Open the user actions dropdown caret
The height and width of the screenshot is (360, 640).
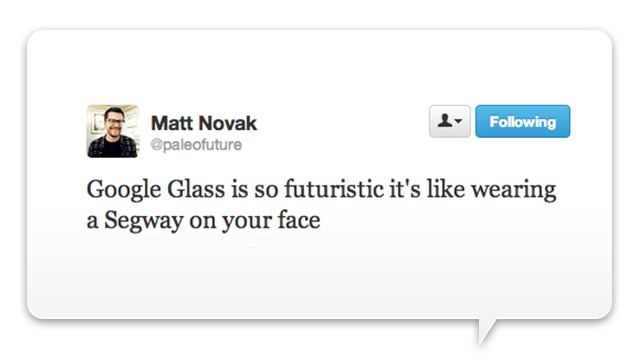pos(458,121)
